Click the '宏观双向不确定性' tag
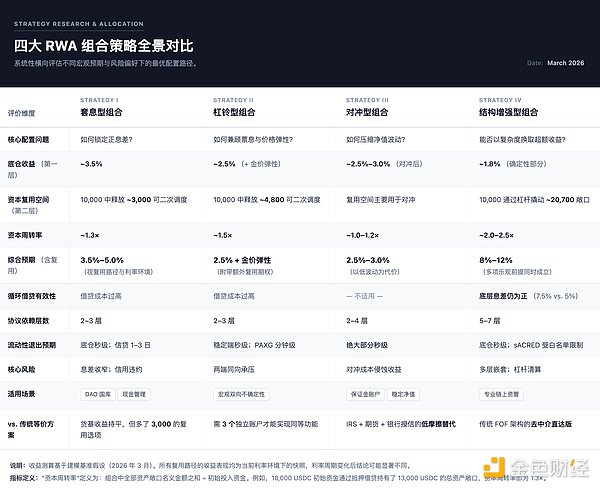This screenshot has height=489, width=600. click(x=241, y=394)
